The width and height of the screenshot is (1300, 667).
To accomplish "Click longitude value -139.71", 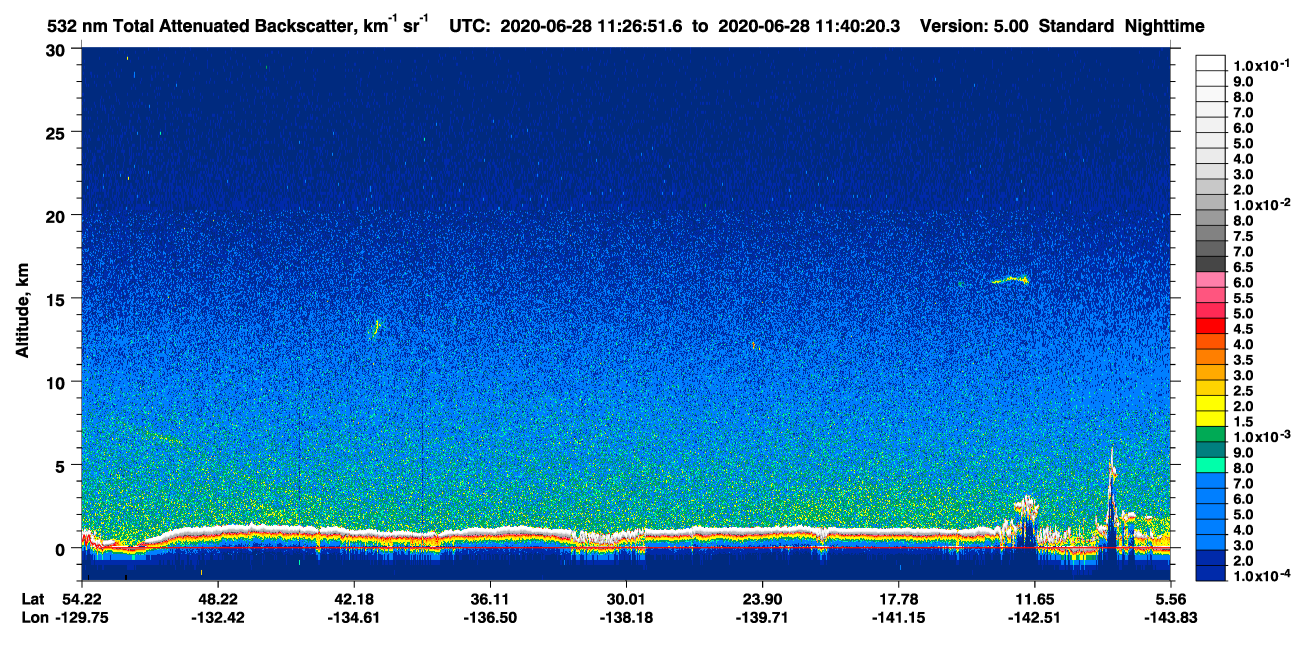I will [x=762, y=617].
